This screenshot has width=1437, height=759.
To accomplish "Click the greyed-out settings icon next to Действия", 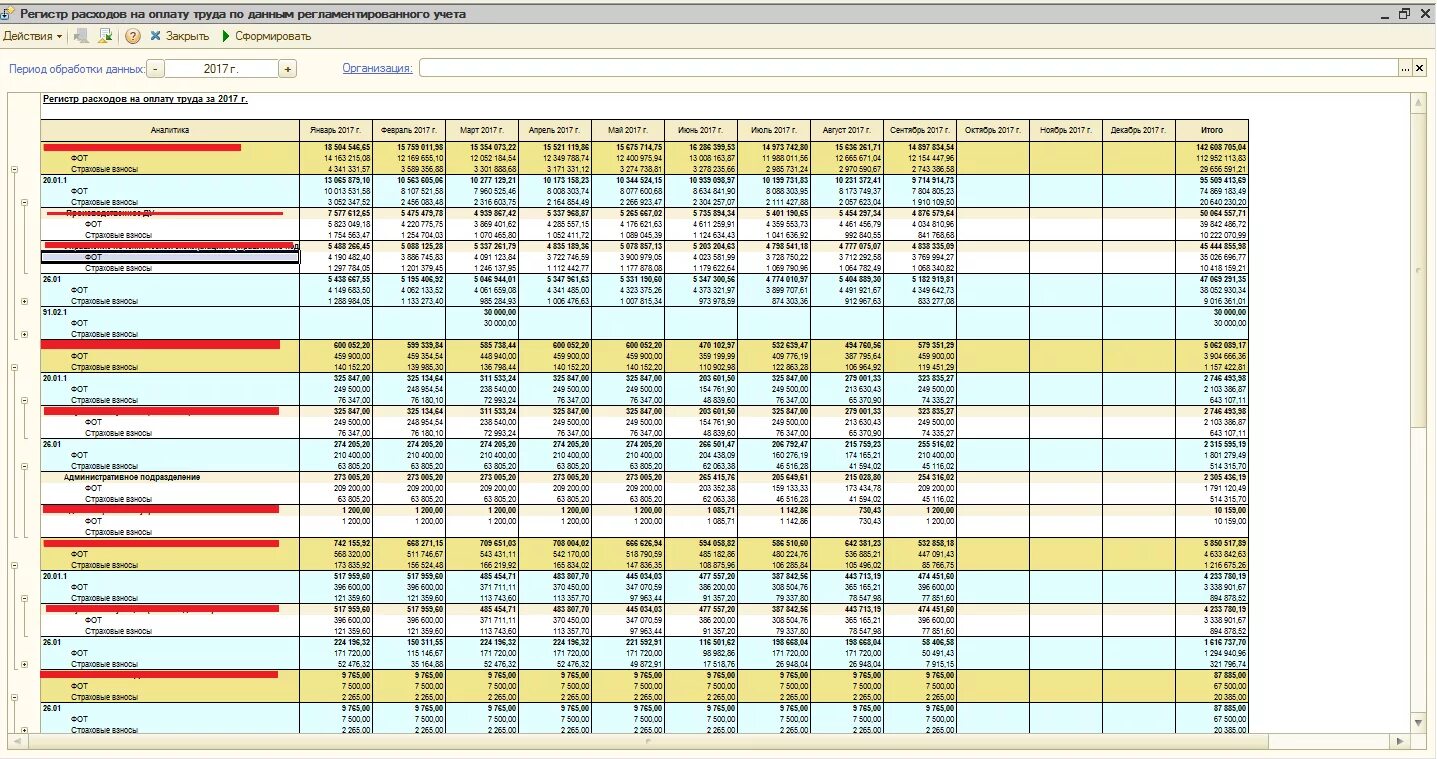I will [81, 36].
